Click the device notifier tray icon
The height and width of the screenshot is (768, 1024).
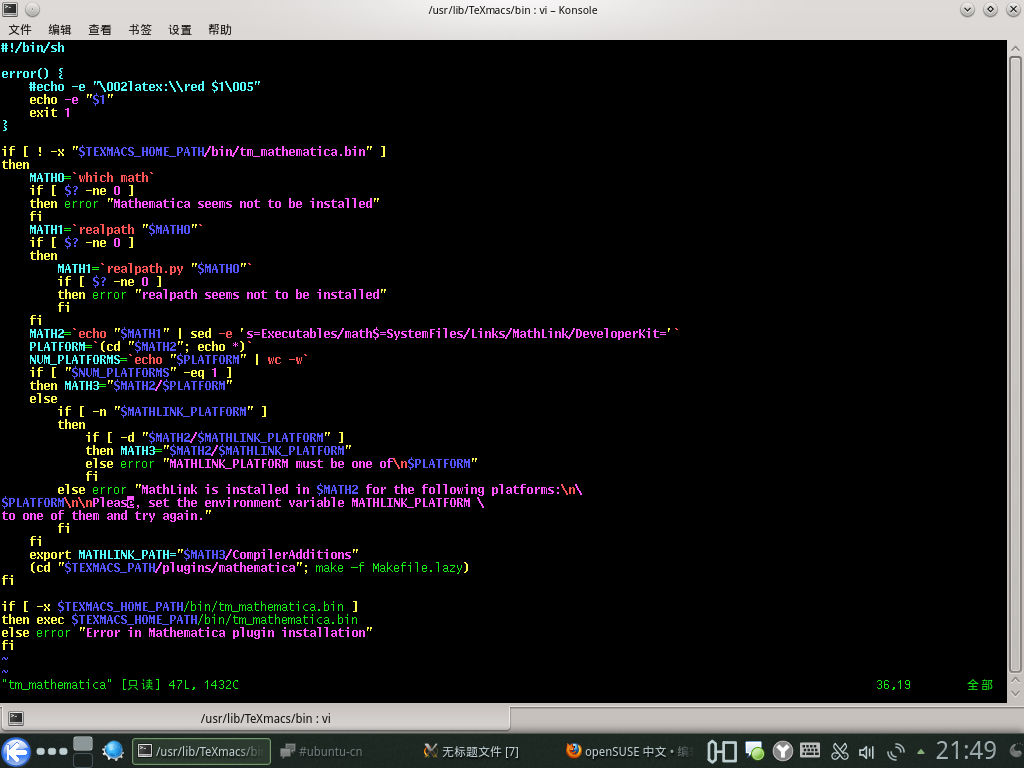click(722, 752)
